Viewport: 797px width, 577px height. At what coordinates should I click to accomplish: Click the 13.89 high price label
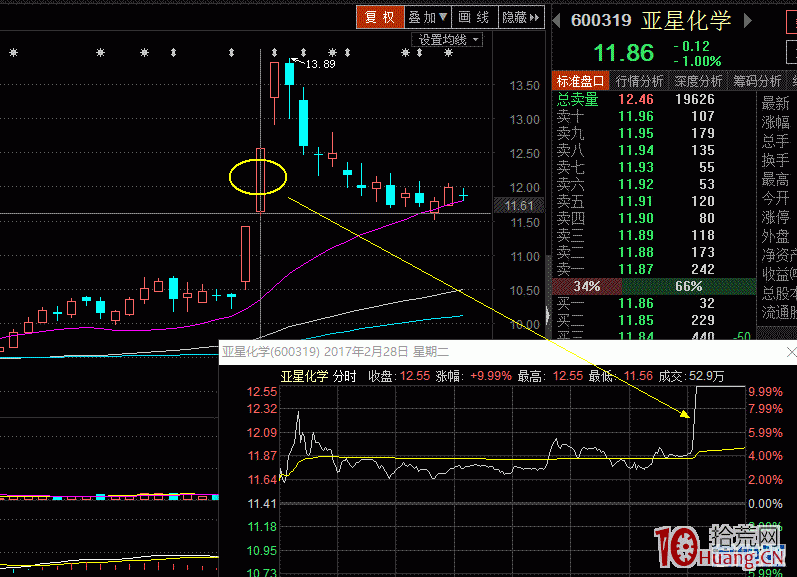pos(320,64)
